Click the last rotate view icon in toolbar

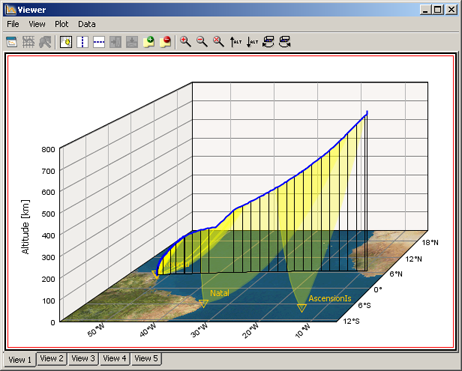pyautogui.click(x=285, y=42)
